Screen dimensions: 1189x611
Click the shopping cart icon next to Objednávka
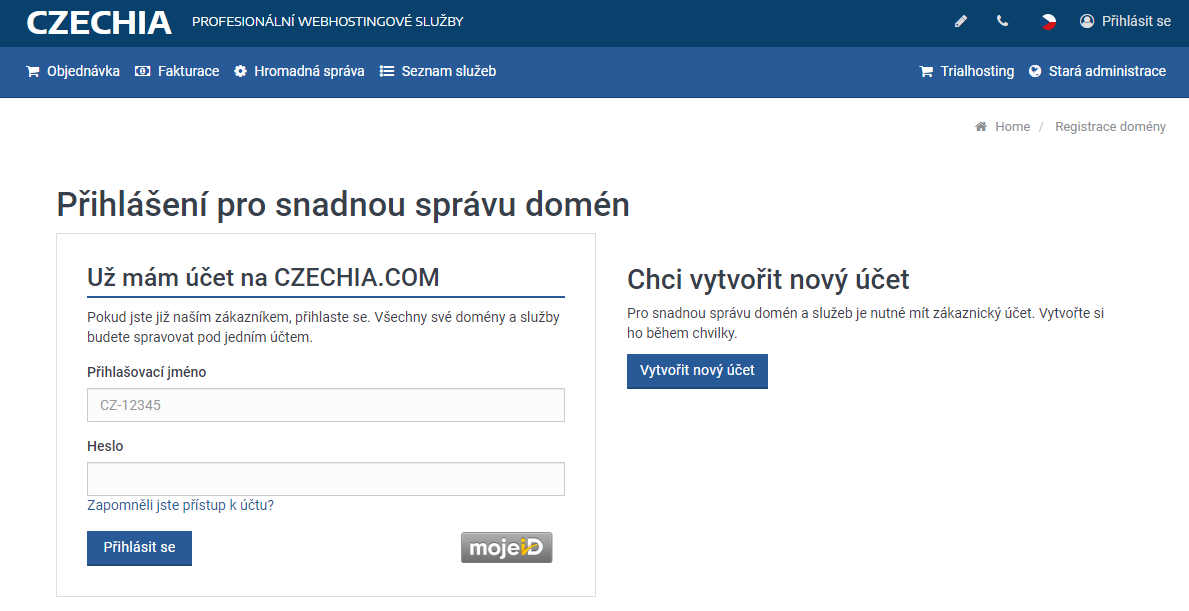click(x=33, y=71)
